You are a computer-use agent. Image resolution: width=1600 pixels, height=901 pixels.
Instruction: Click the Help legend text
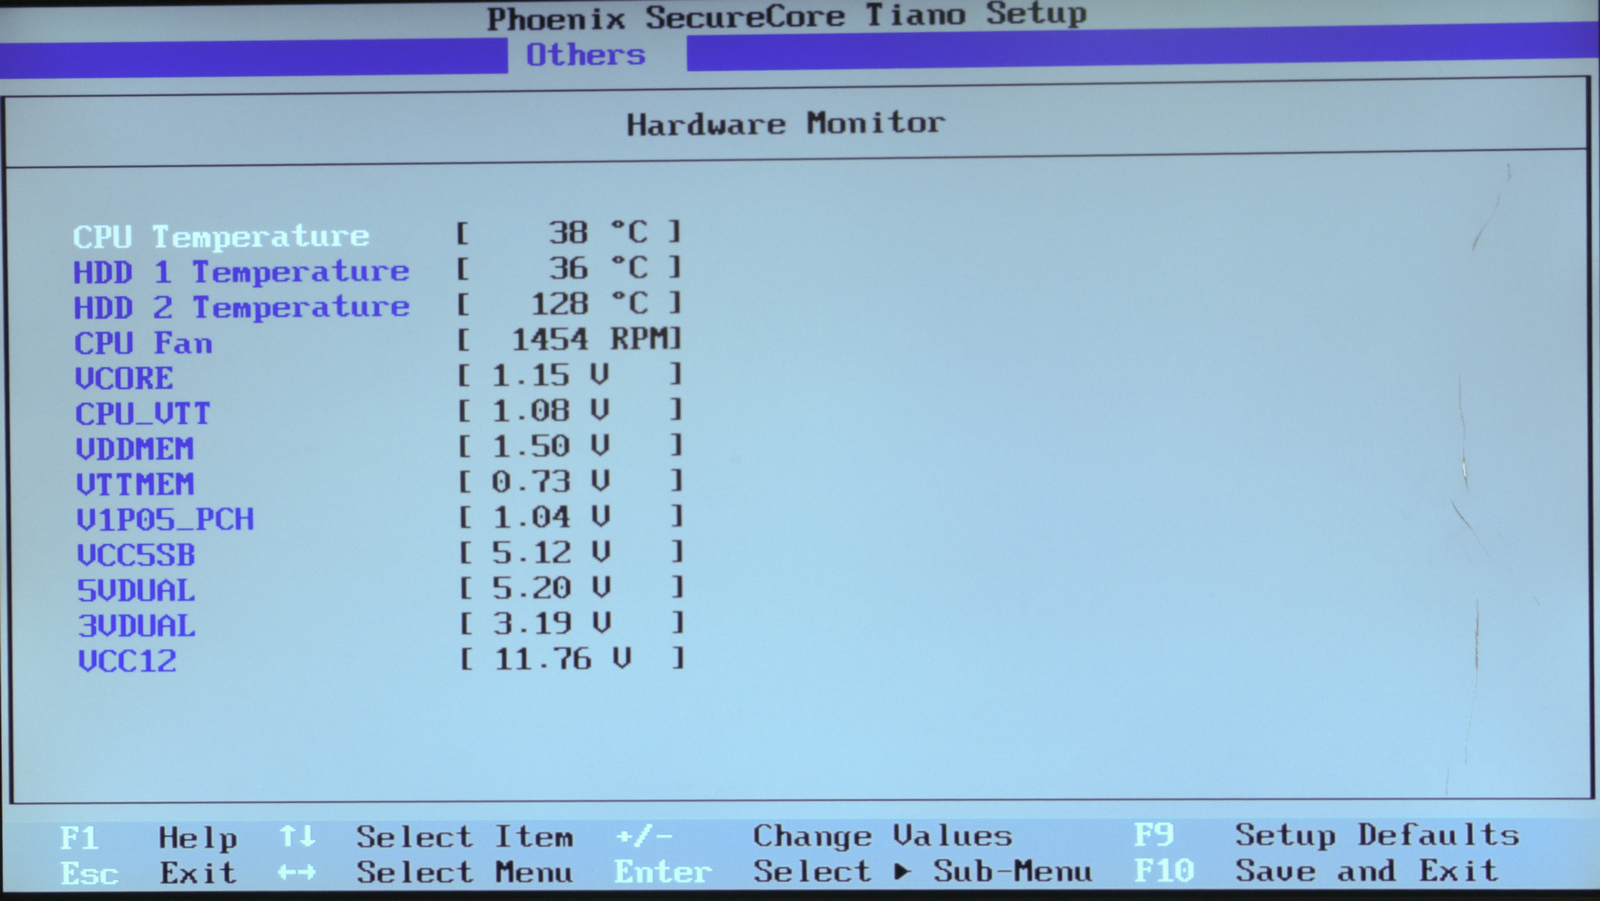198,837
